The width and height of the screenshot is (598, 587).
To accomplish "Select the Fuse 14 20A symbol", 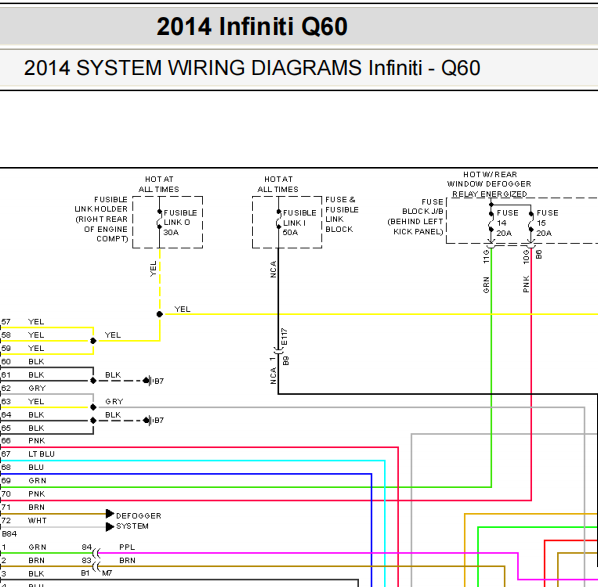I will coord(491,222).
